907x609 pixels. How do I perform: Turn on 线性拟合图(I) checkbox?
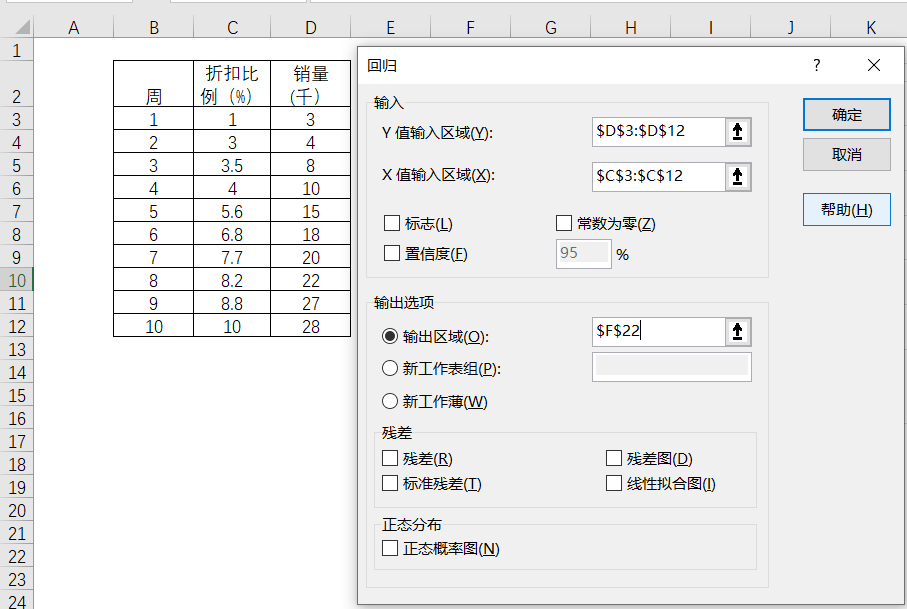pyautogui.click(x=614, y=484)
